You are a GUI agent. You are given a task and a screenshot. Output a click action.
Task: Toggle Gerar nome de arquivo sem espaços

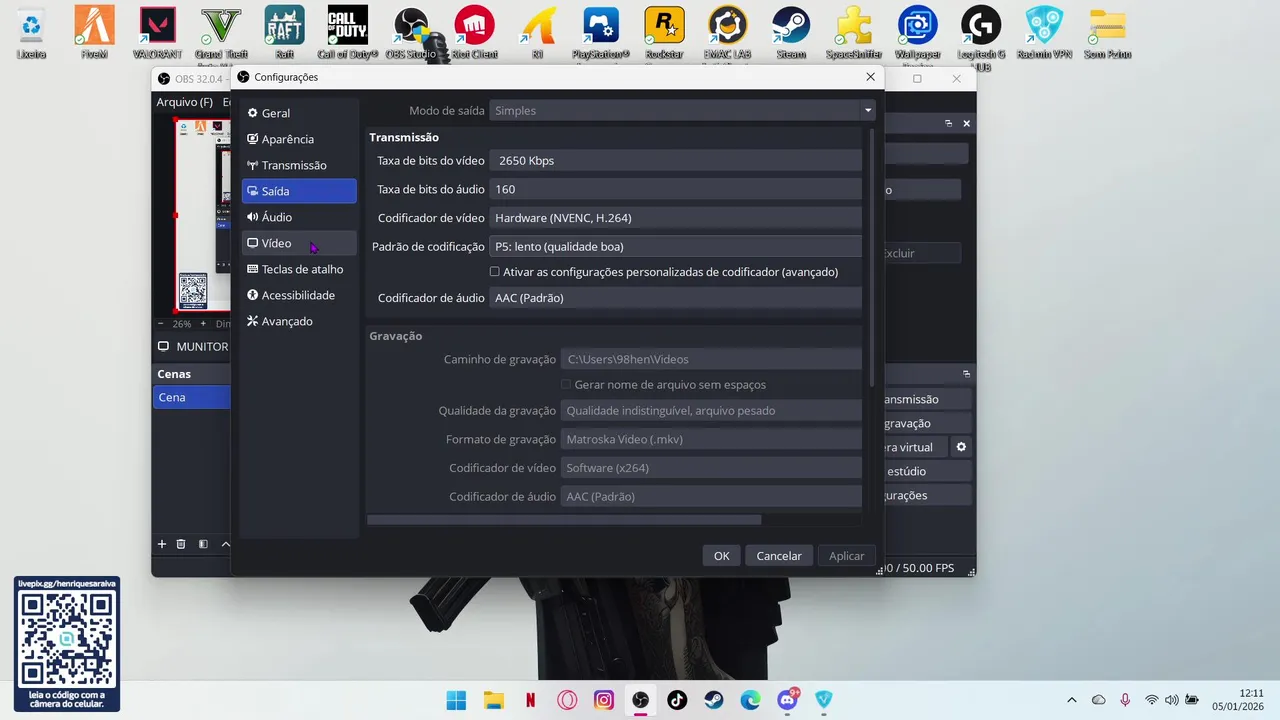pyautogui.click(x=566, y=384)
